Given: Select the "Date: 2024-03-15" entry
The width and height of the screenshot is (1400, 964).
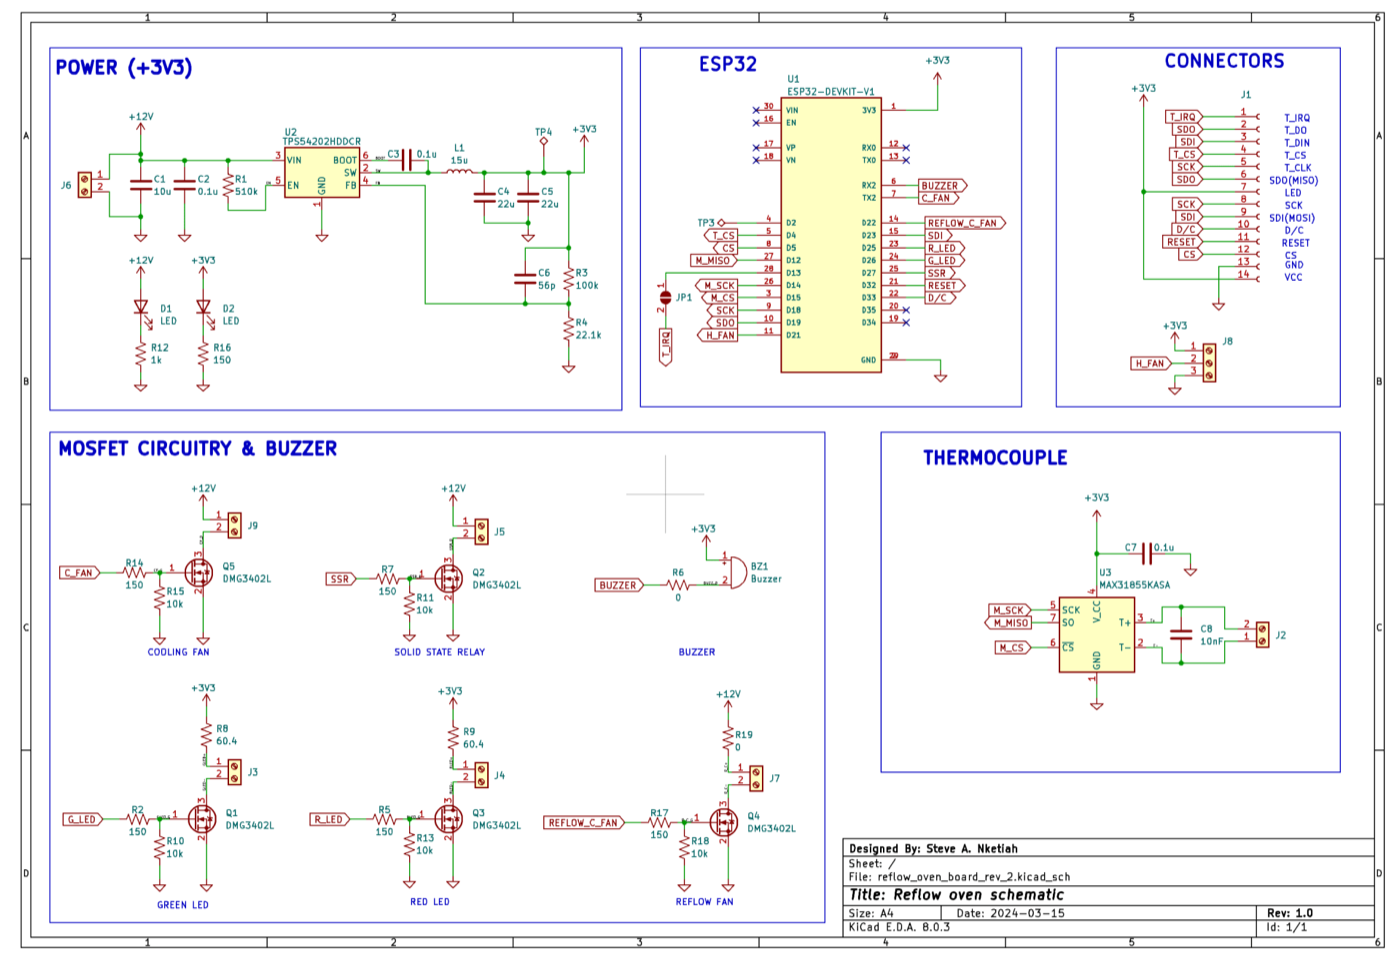Looking at the screenshot, I should 1011,913.
